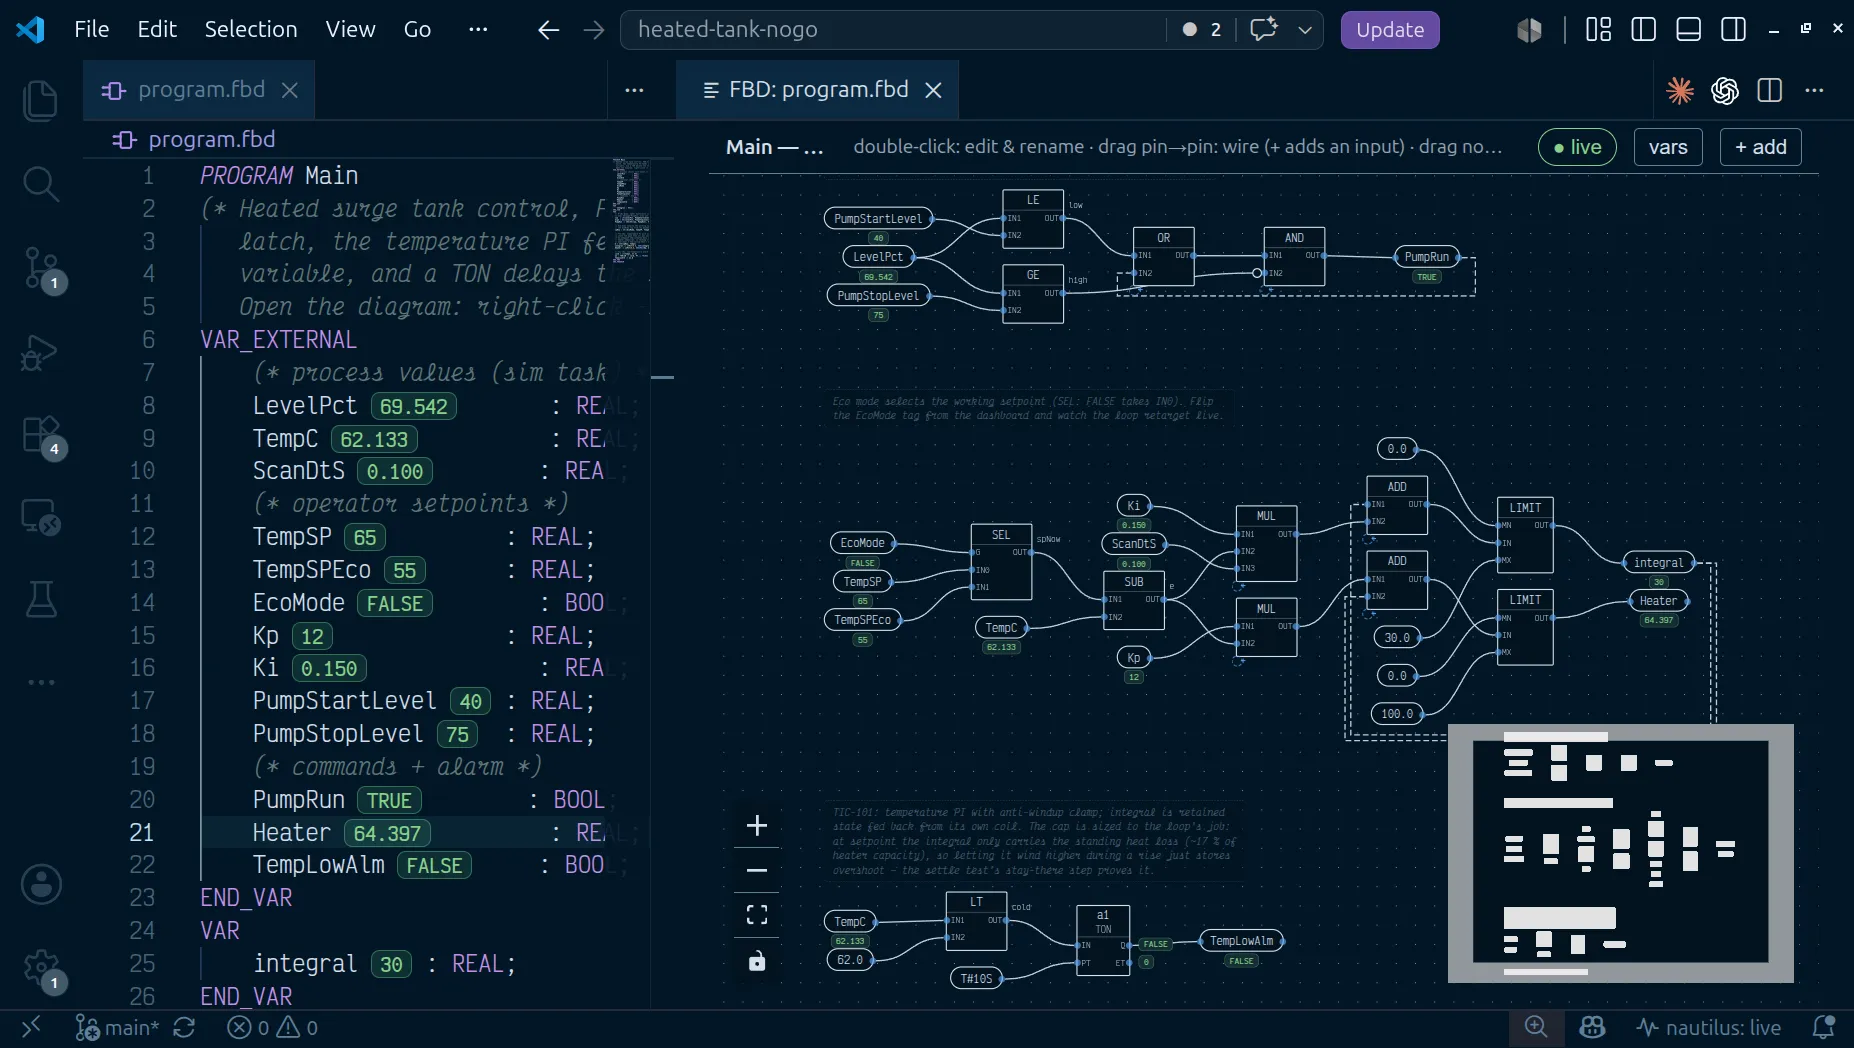Open the remote window indicator
This screenshot has height=1048, width=1854.
point(31,1027)
